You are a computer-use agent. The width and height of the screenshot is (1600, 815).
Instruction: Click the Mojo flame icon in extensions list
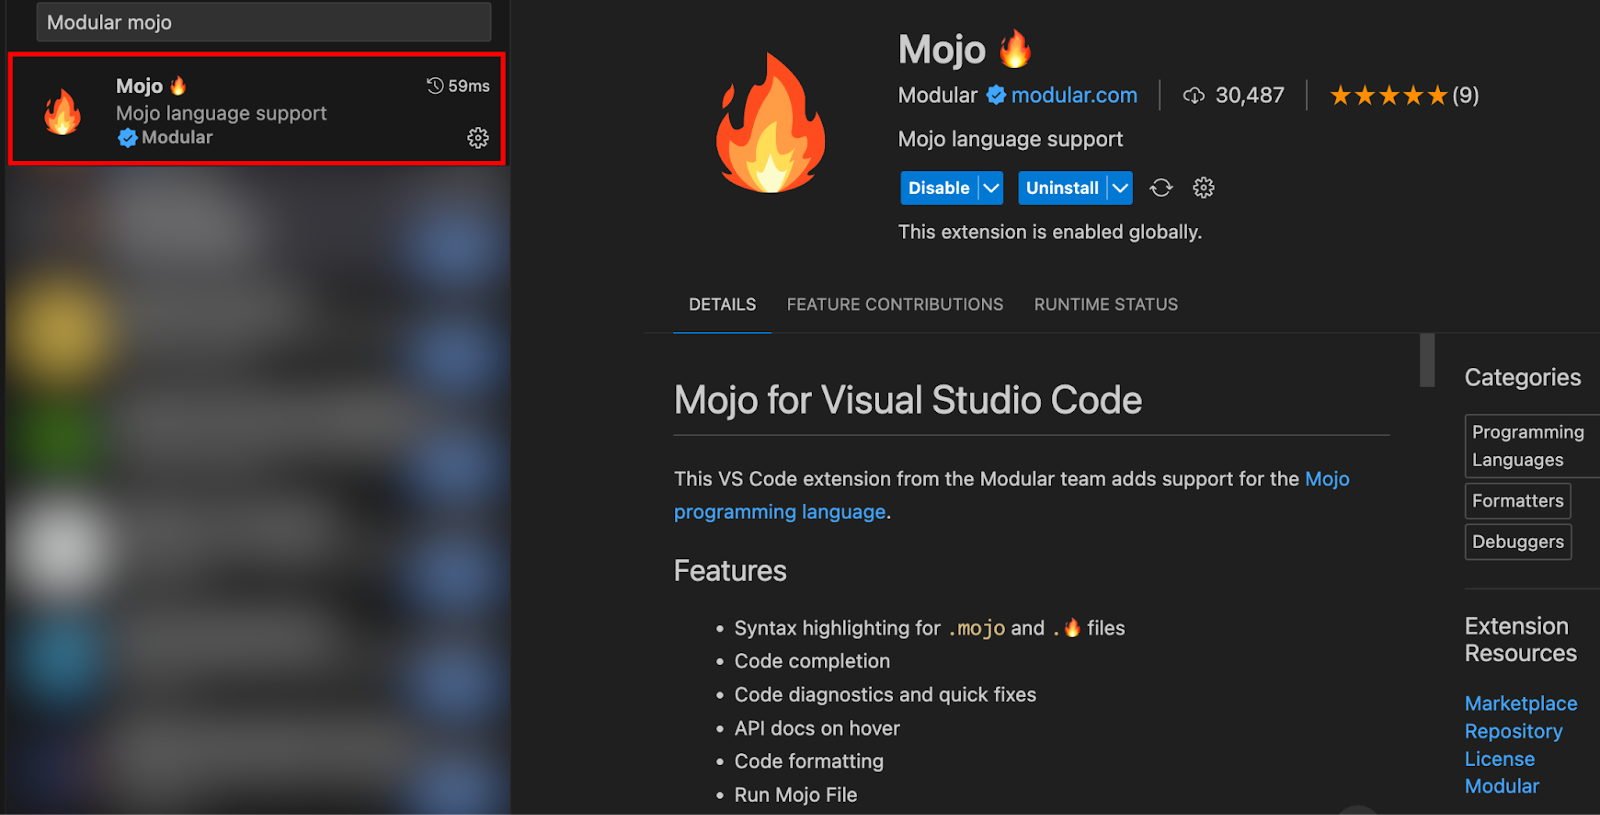(62, 112)
